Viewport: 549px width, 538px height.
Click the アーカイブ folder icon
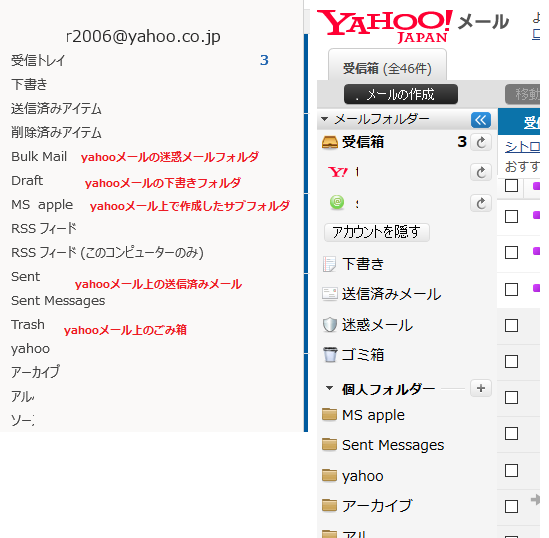(329, 505)
